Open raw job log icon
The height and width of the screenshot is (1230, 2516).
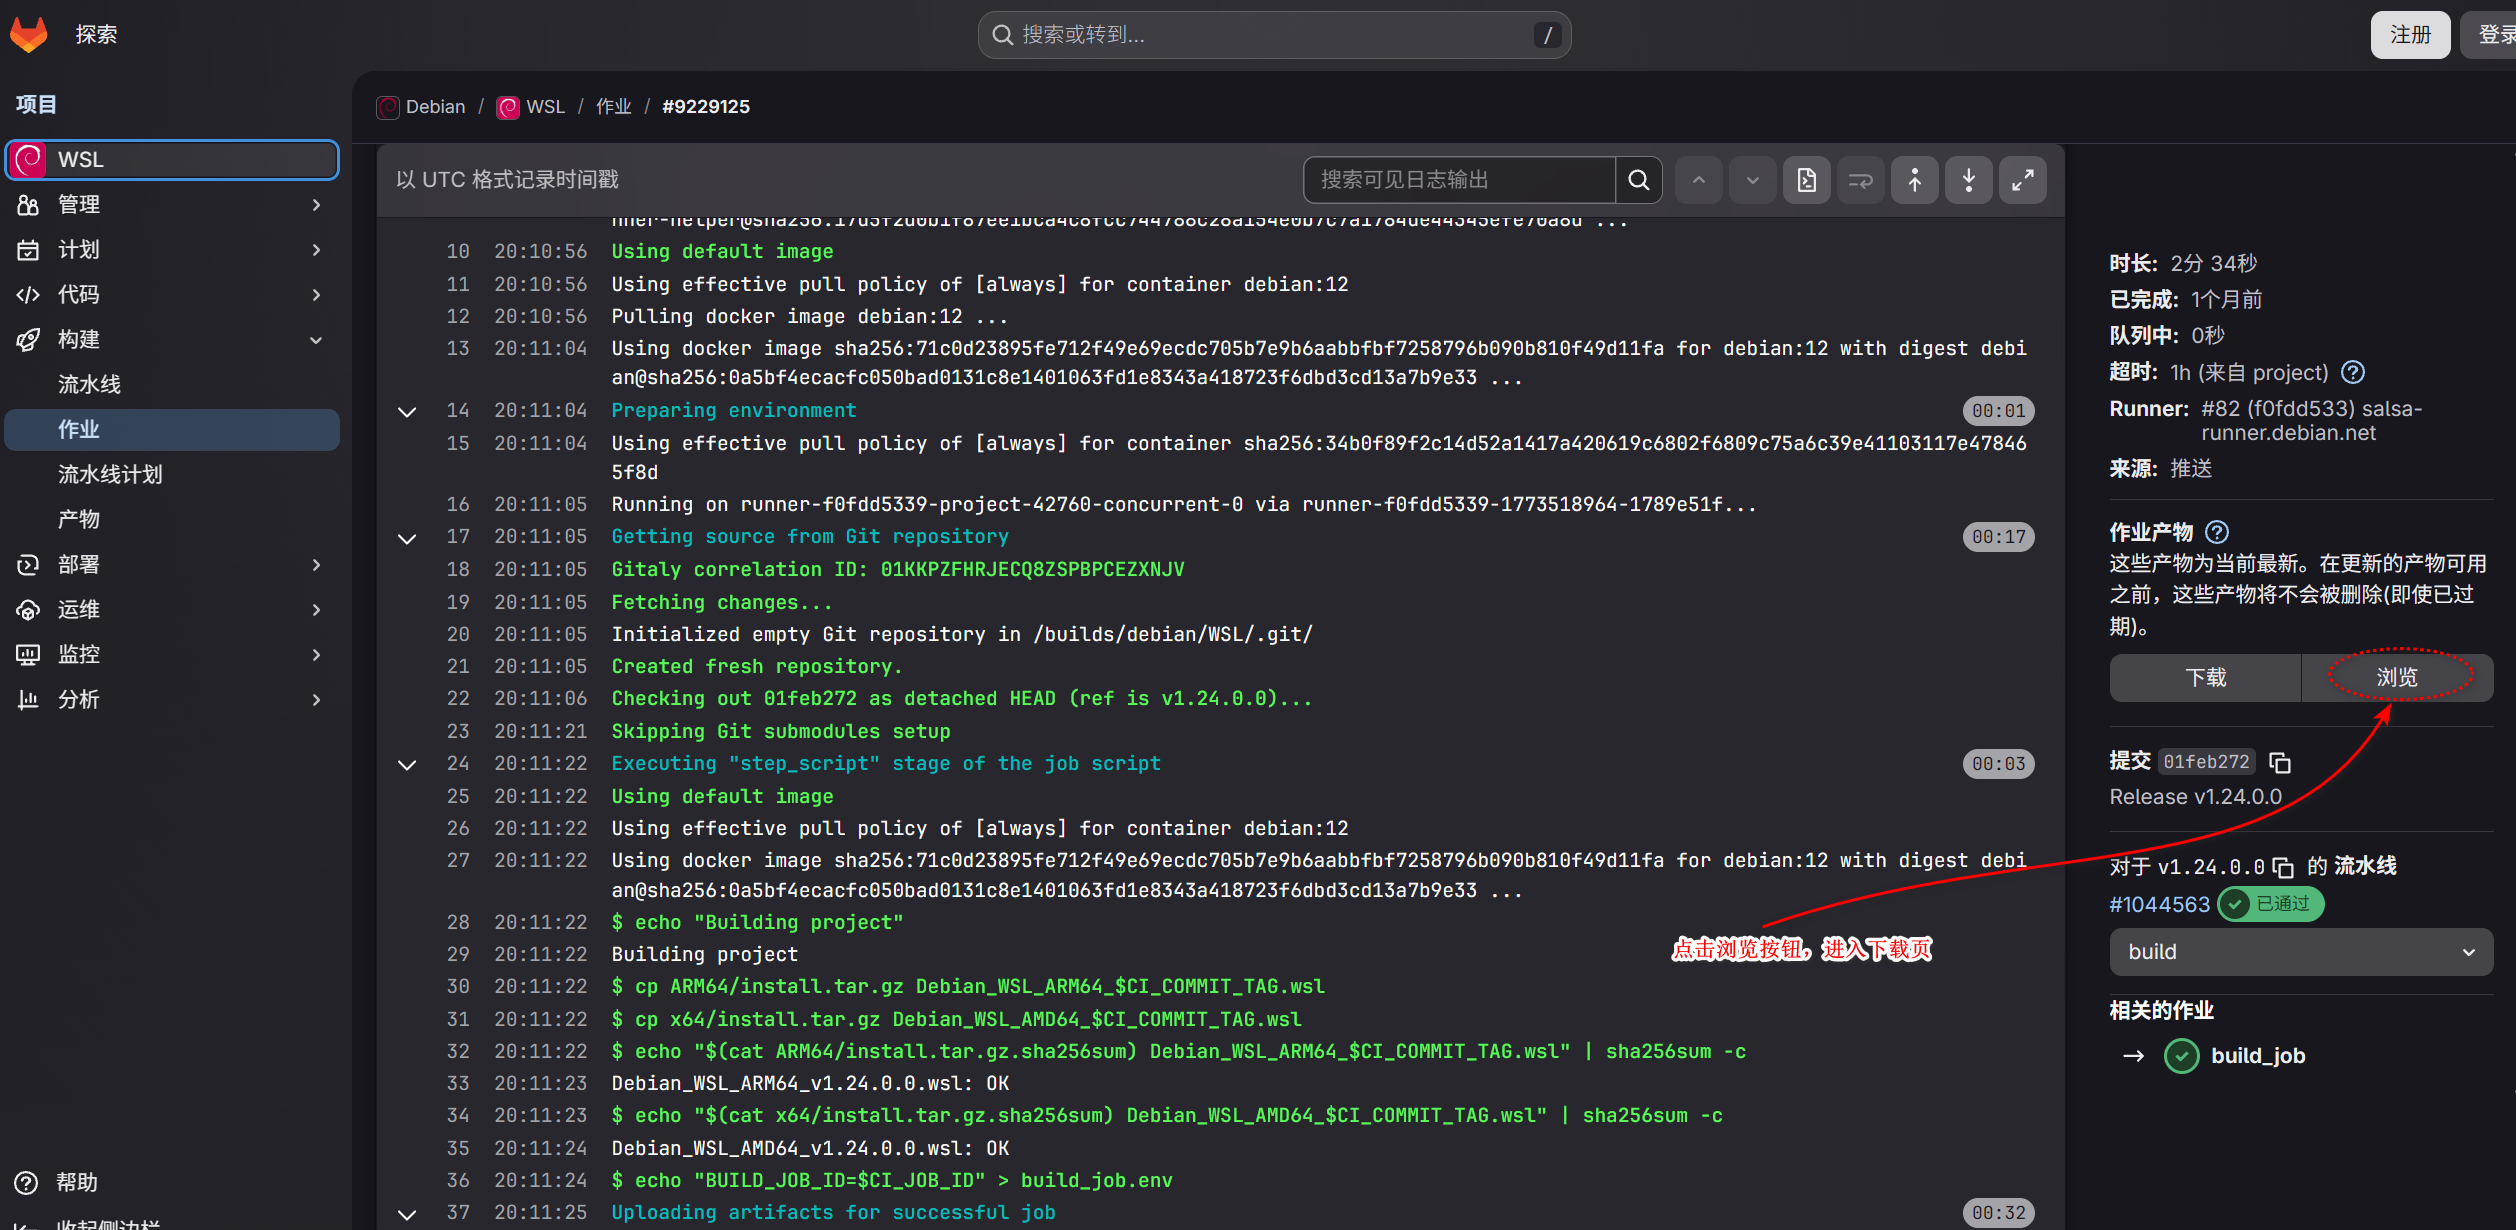(1806, 180)
